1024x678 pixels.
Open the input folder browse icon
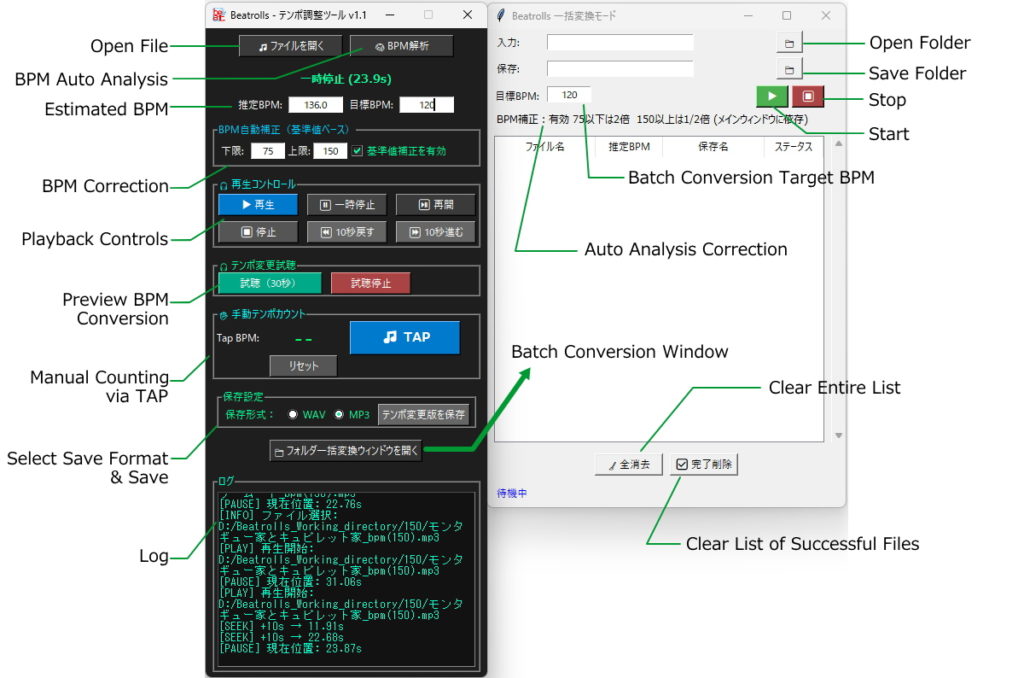[x=789, y=43]
